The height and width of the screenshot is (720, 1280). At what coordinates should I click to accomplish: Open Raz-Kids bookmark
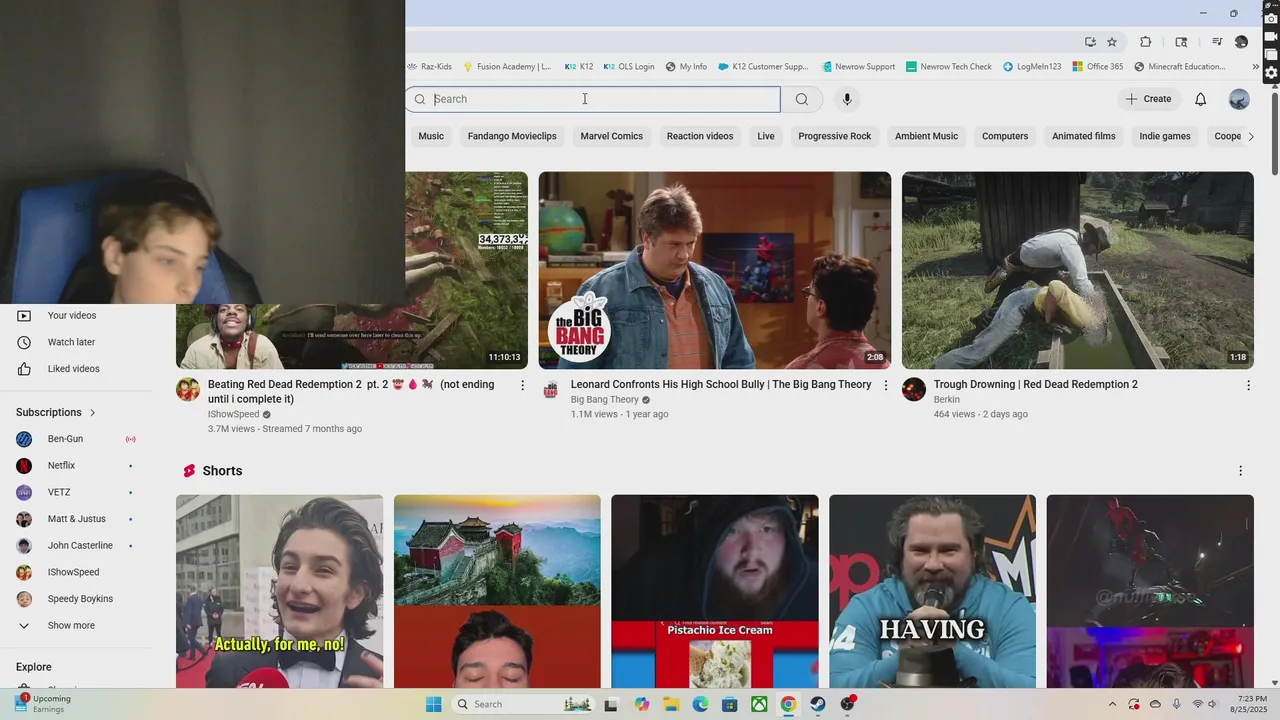click(429, 67)
